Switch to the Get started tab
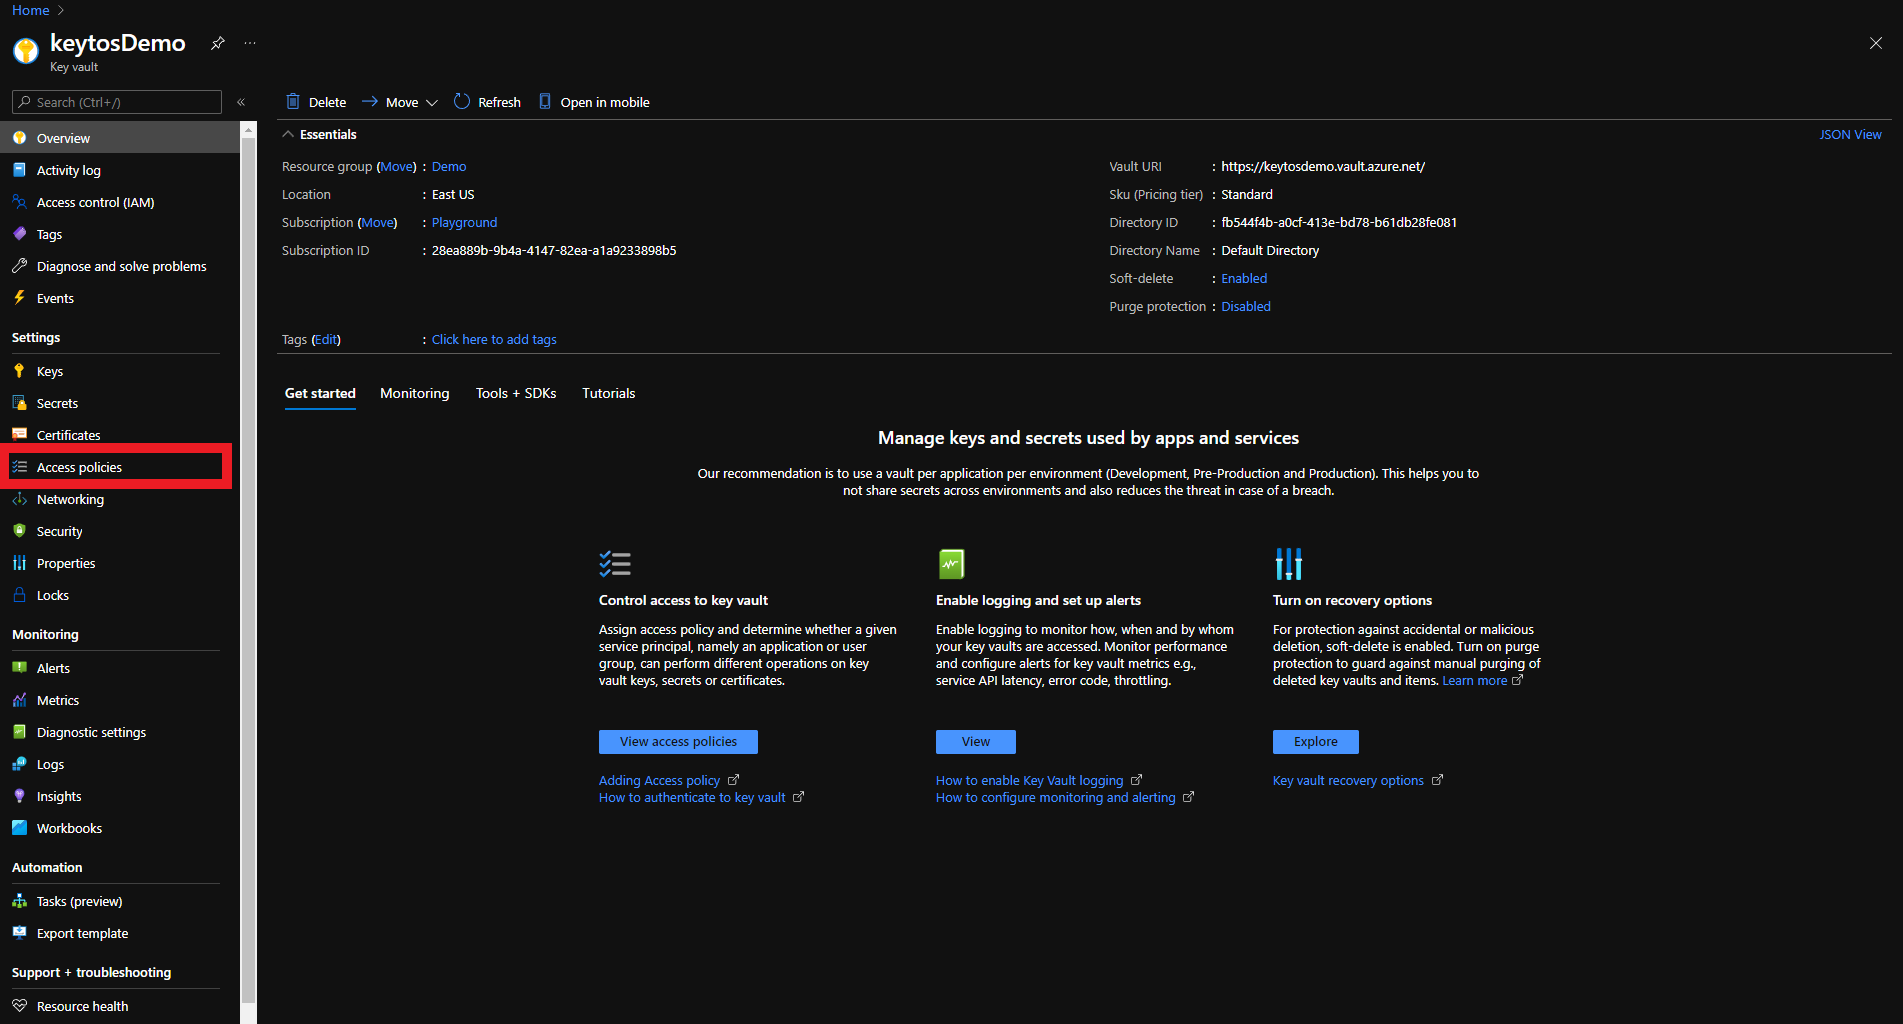The image size is (1903, 1024). pos(320,393)
